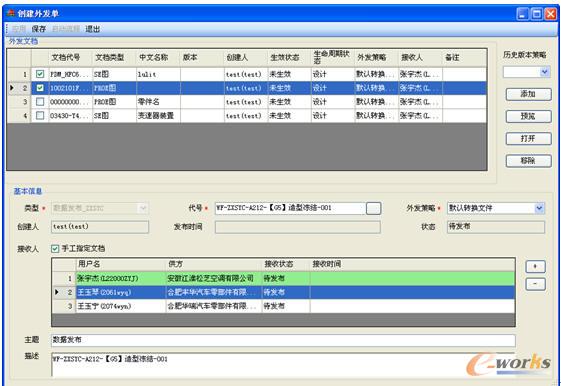Click the minus button to remove recipient
The width and height of the screenshot is (561, 386).
click(x=535, y=284)
